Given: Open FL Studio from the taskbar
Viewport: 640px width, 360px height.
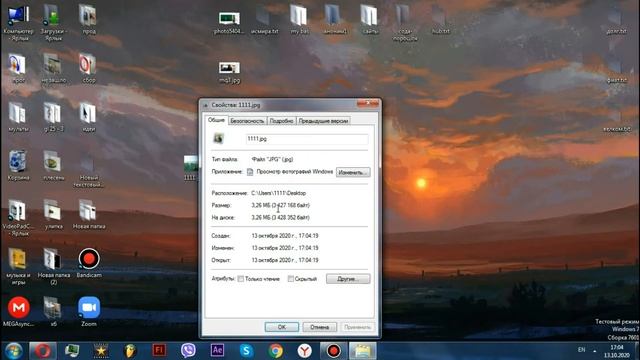Looking at the screenshot, I should pyautogui.click(x=130, y=351).
